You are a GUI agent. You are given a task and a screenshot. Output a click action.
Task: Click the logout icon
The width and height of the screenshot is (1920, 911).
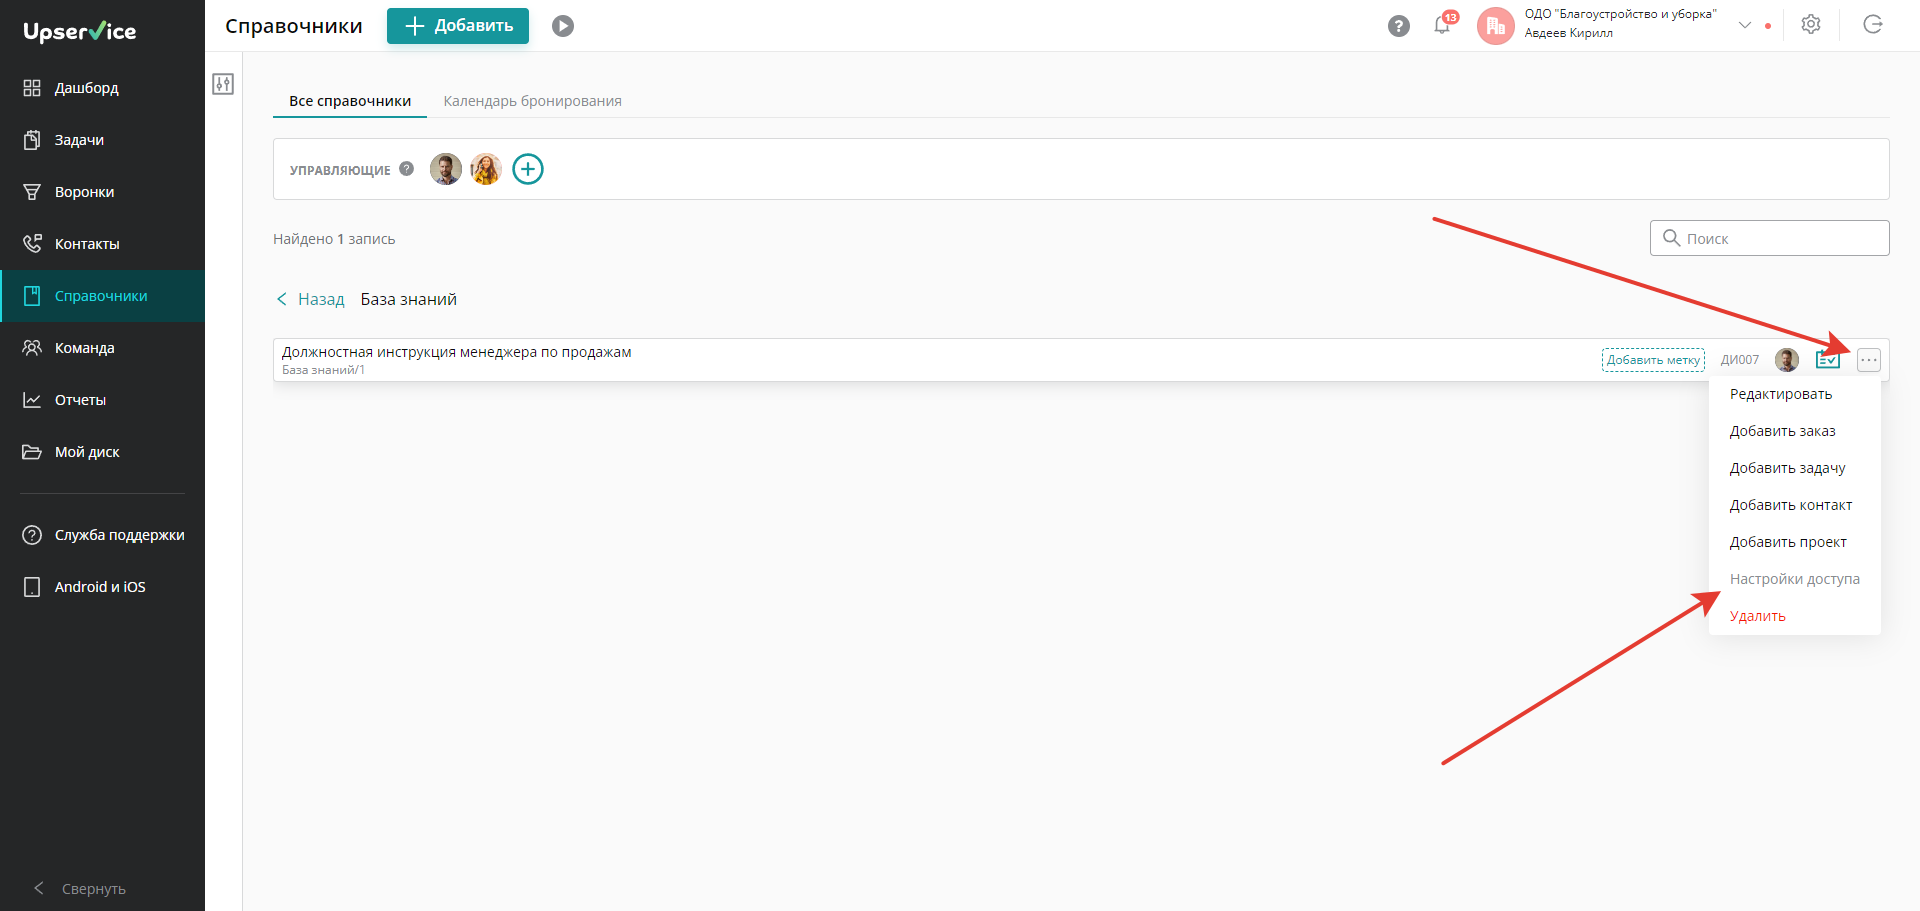pyautogui.click(x=1873, y=25)
